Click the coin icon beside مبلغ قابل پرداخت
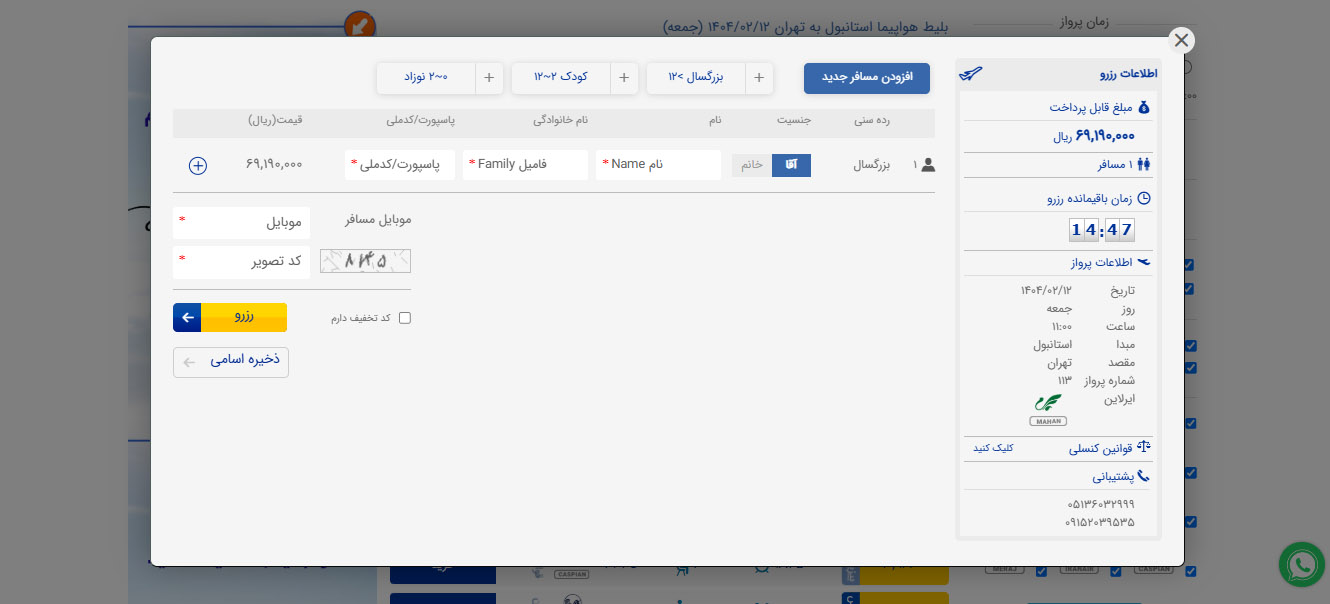 1145,108
